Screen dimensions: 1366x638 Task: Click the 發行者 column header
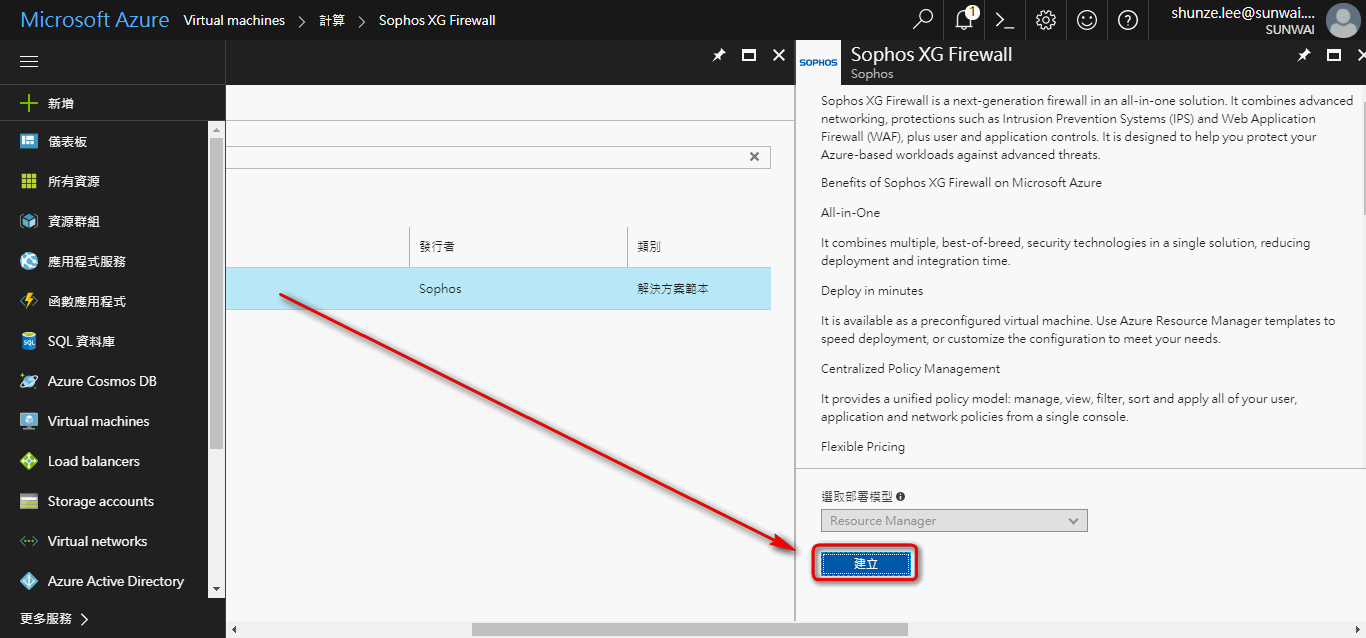pyautogui.click(x=437, y=246)
